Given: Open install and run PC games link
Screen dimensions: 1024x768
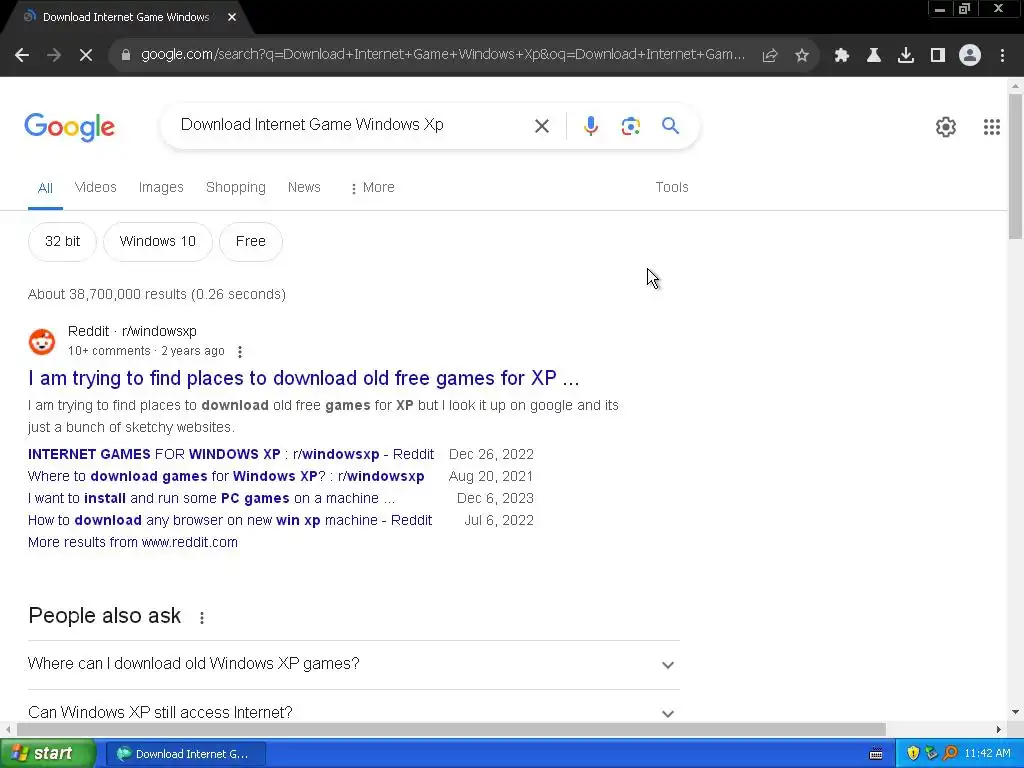Looking at the screenshot, I should [212, 498].
